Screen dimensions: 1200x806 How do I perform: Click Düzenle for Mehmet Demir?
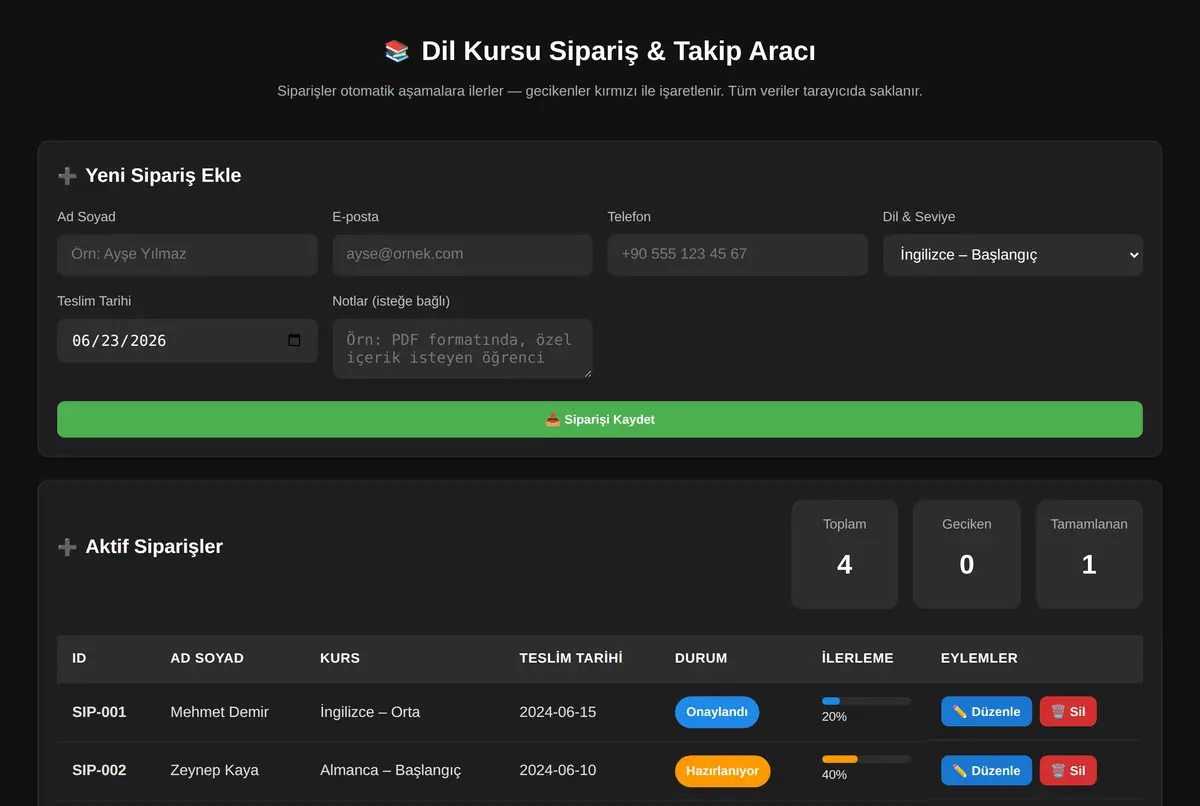[986, 712]
